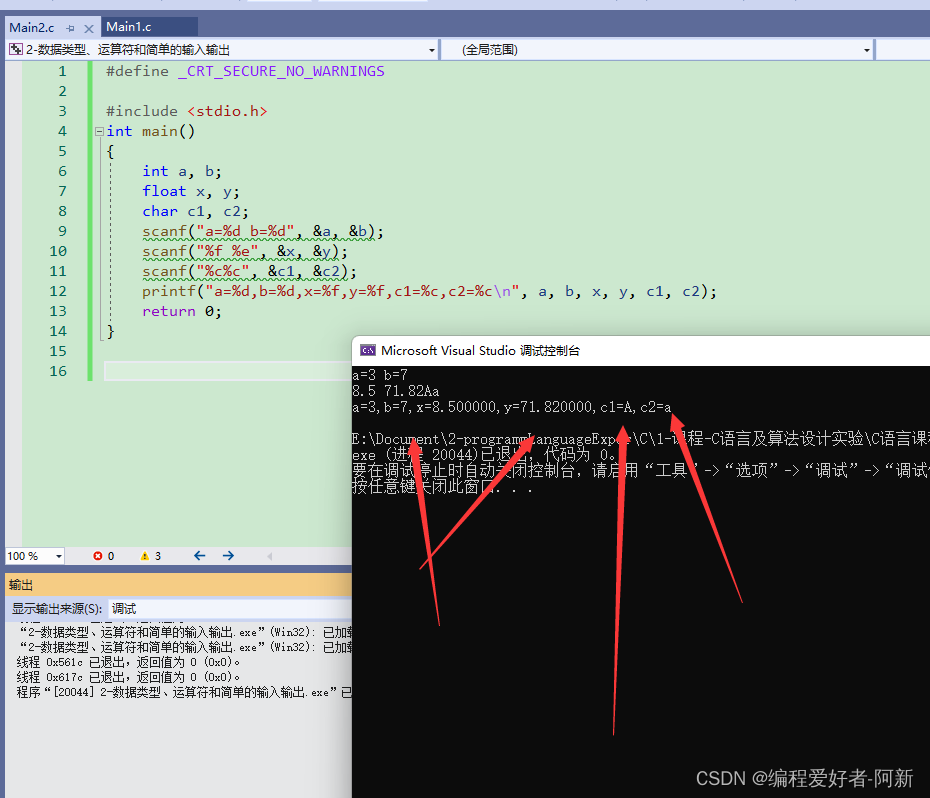Switch to the Main1.c tab
The image size is (930, 798).
pyautogui.click(x=129, y=27)
